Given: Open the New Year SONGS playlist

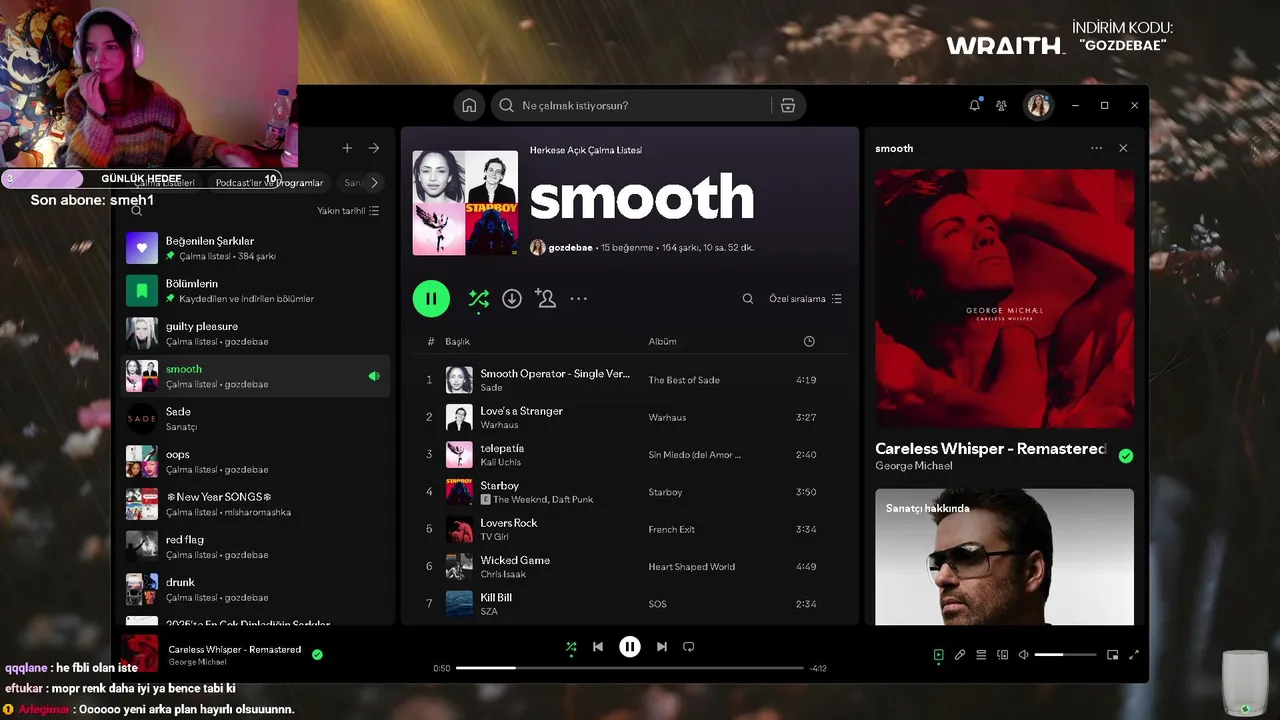Looking at the screenshot, I should coord(255,504).
